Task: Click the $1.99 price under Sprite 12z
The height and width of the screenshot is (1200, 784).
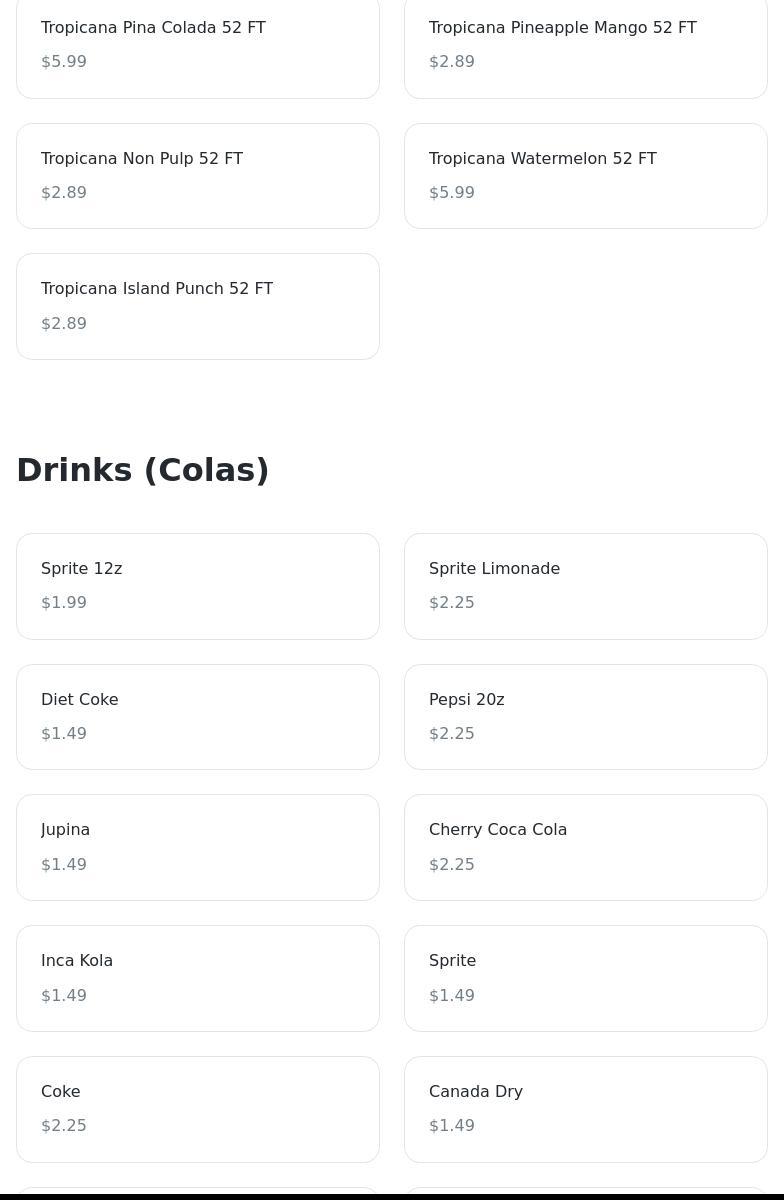Action: pos(64,603)
